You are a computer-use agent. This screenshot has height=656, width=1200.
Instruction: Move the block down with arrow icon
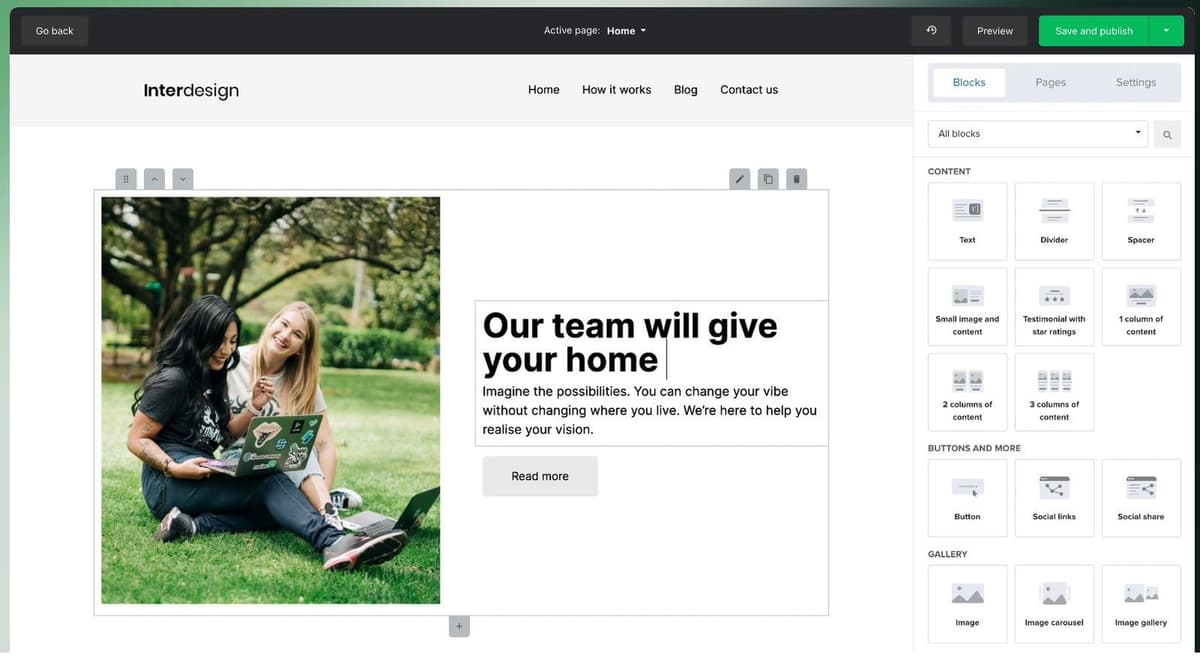tap(182, 179)
